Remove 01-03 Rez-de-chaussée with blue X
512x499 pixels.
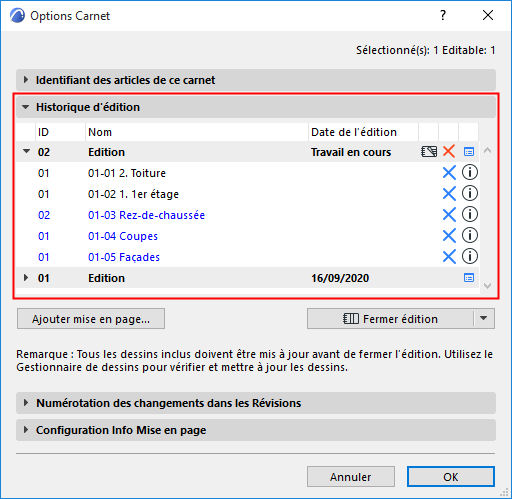coord(449,215)
